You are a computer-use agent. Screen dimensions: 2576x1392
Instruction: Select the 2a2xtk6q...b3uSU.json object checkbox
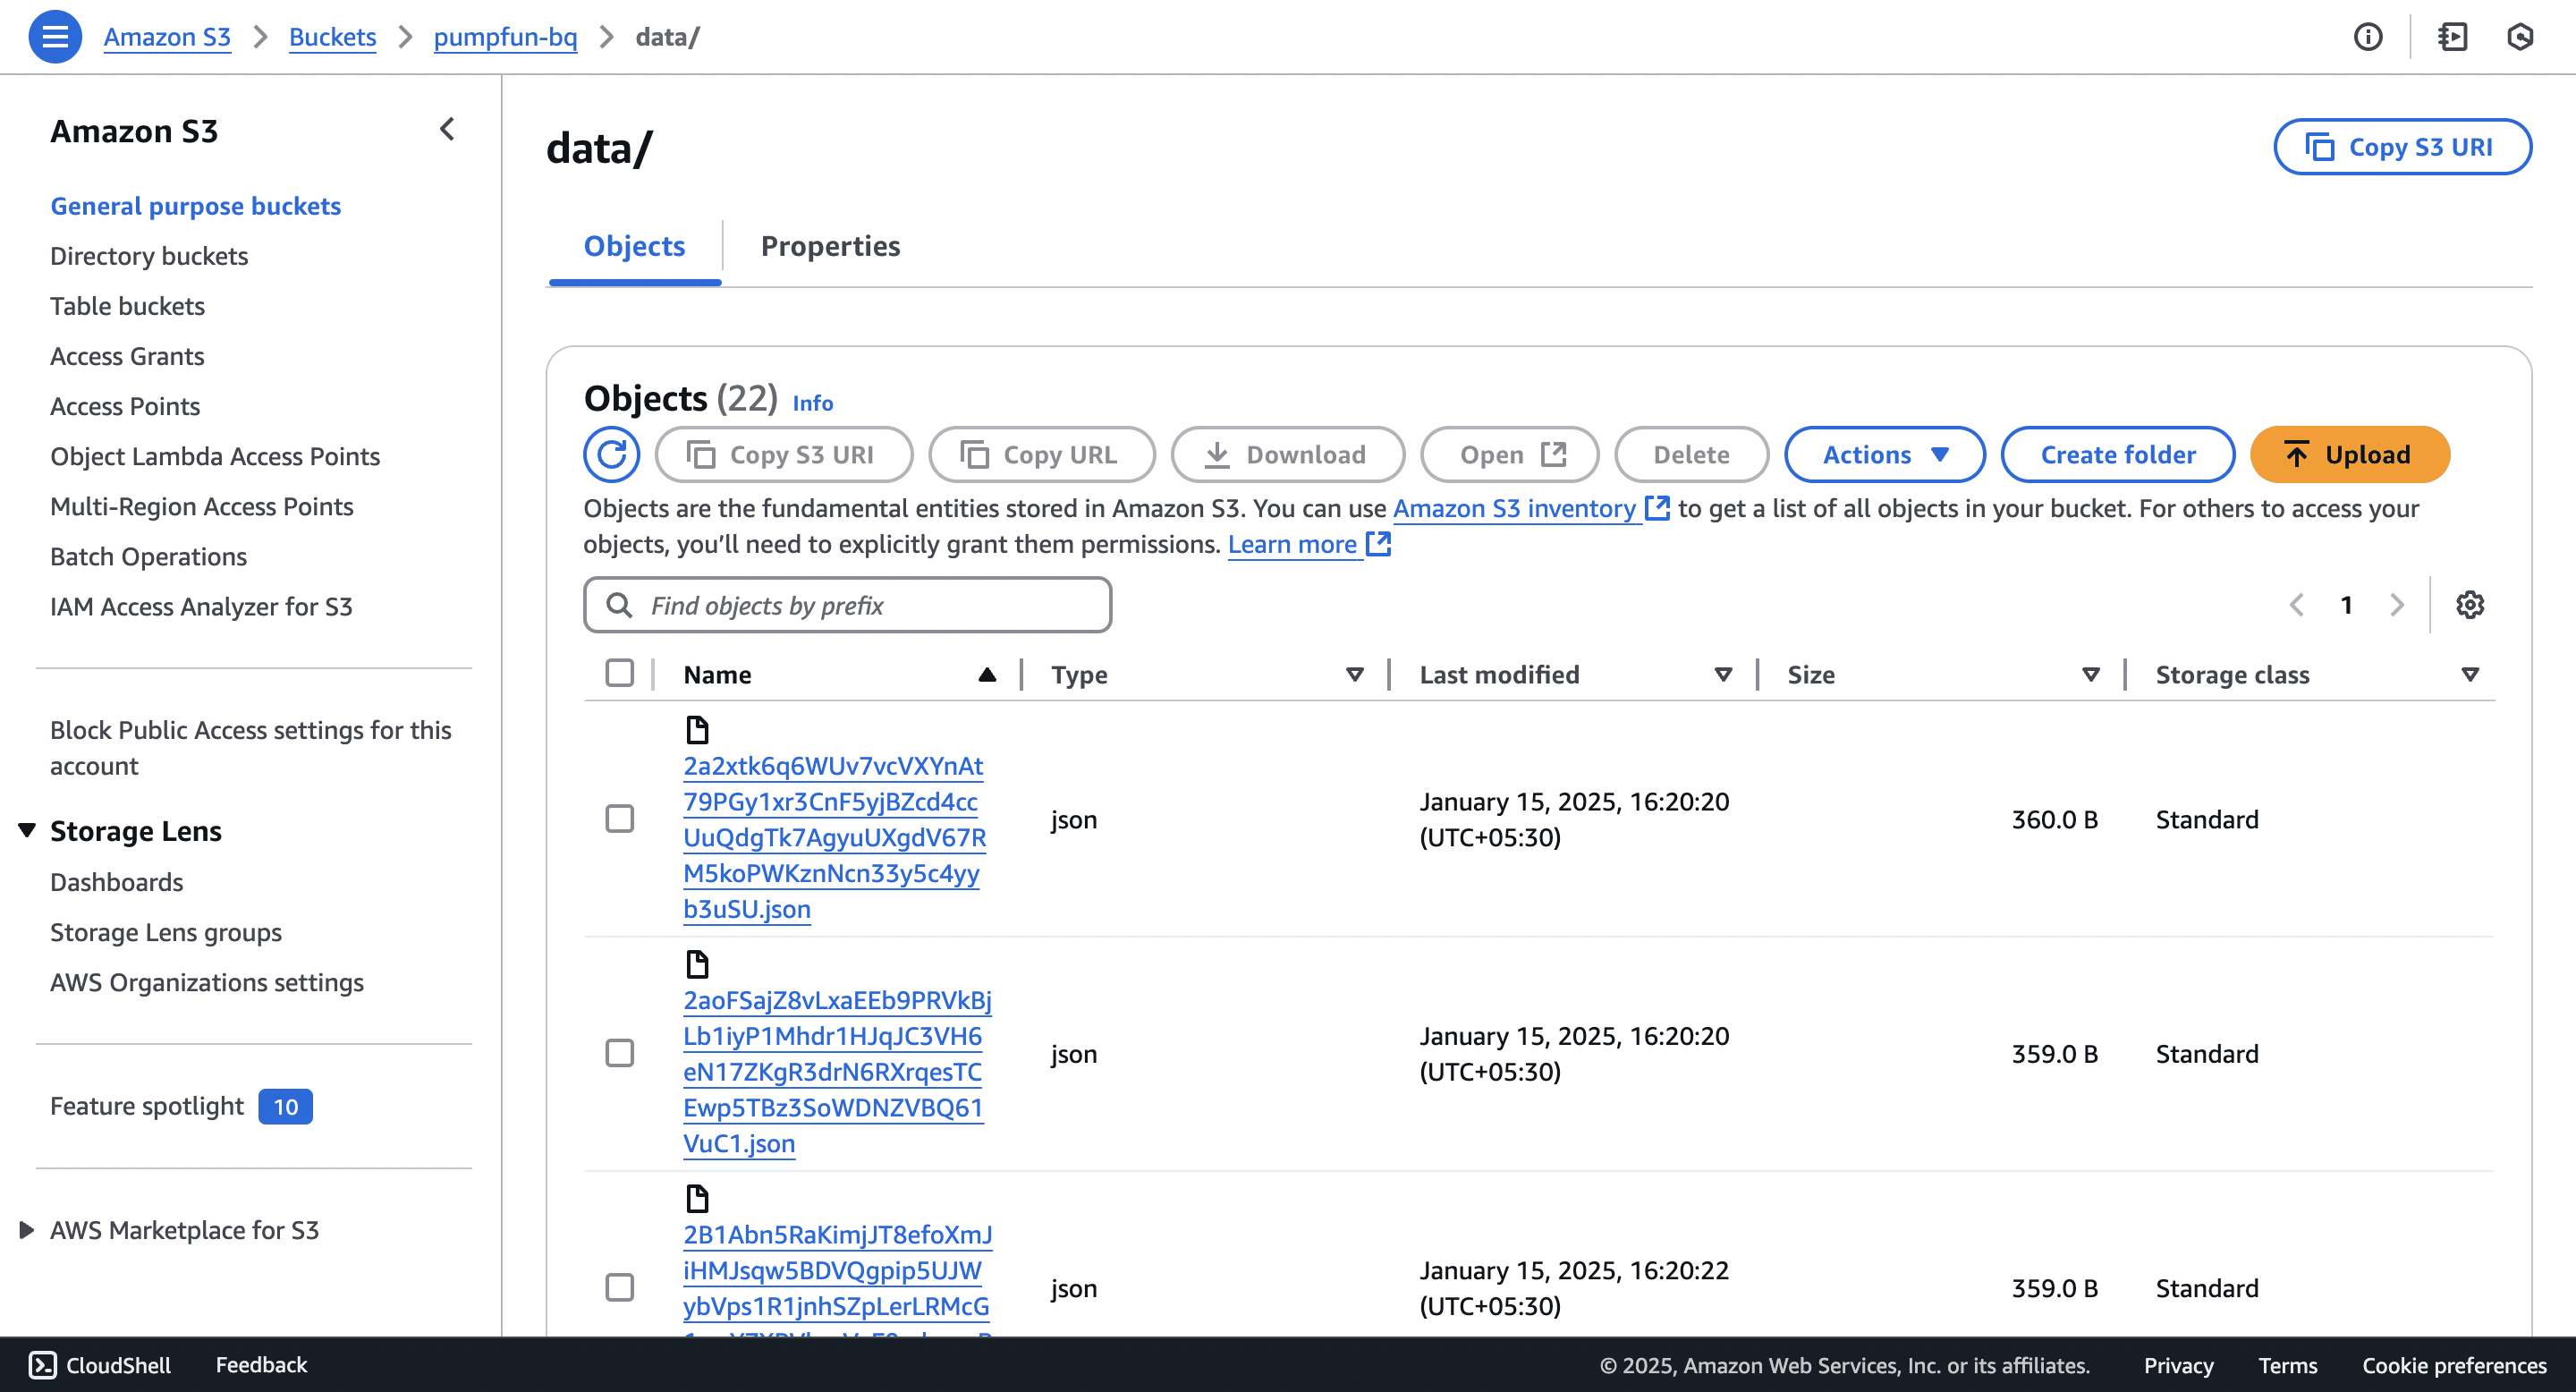619,819
